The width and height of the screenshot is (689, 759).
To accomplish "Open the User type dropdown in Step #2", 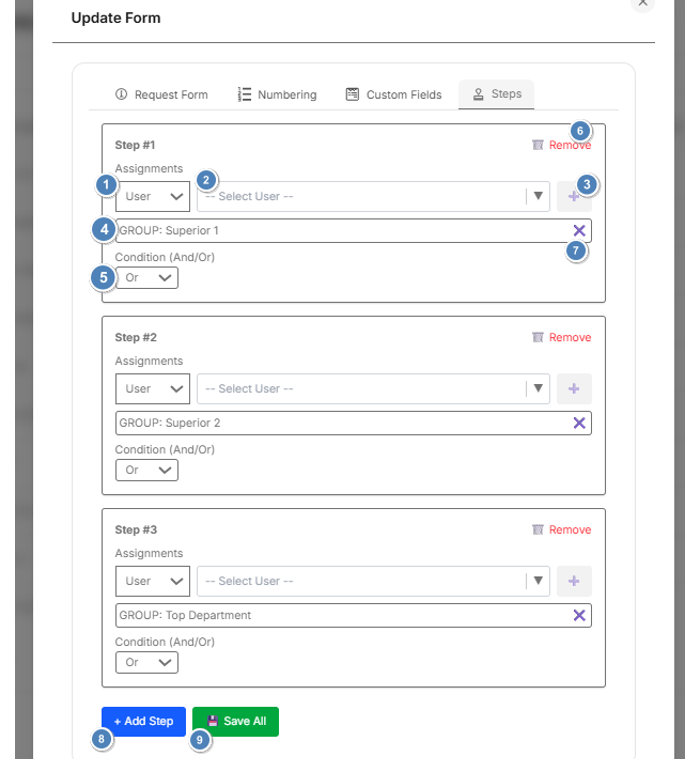I will [x=152, y=389].
